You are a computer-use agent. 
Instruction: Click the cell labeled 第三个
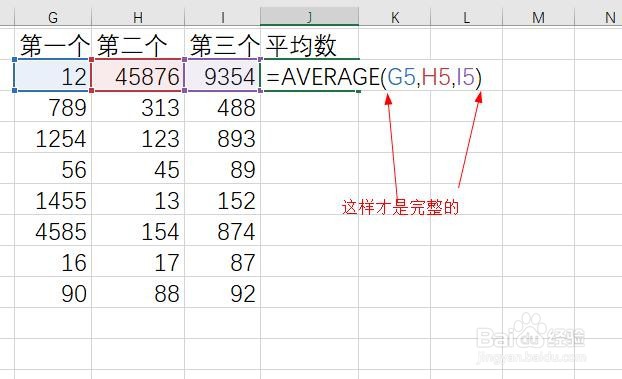click(223, 44)
